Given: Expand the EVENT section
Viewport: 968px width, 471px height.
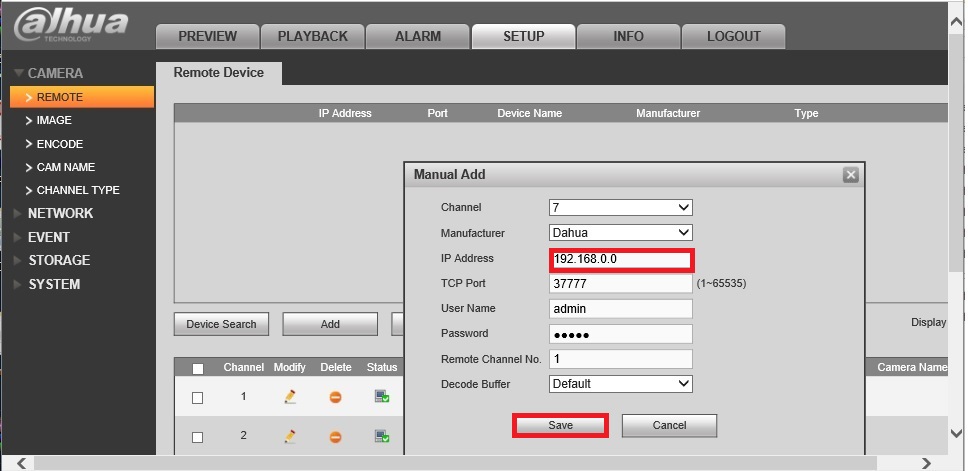Looking at the screenshot, I should pos(41,237).
